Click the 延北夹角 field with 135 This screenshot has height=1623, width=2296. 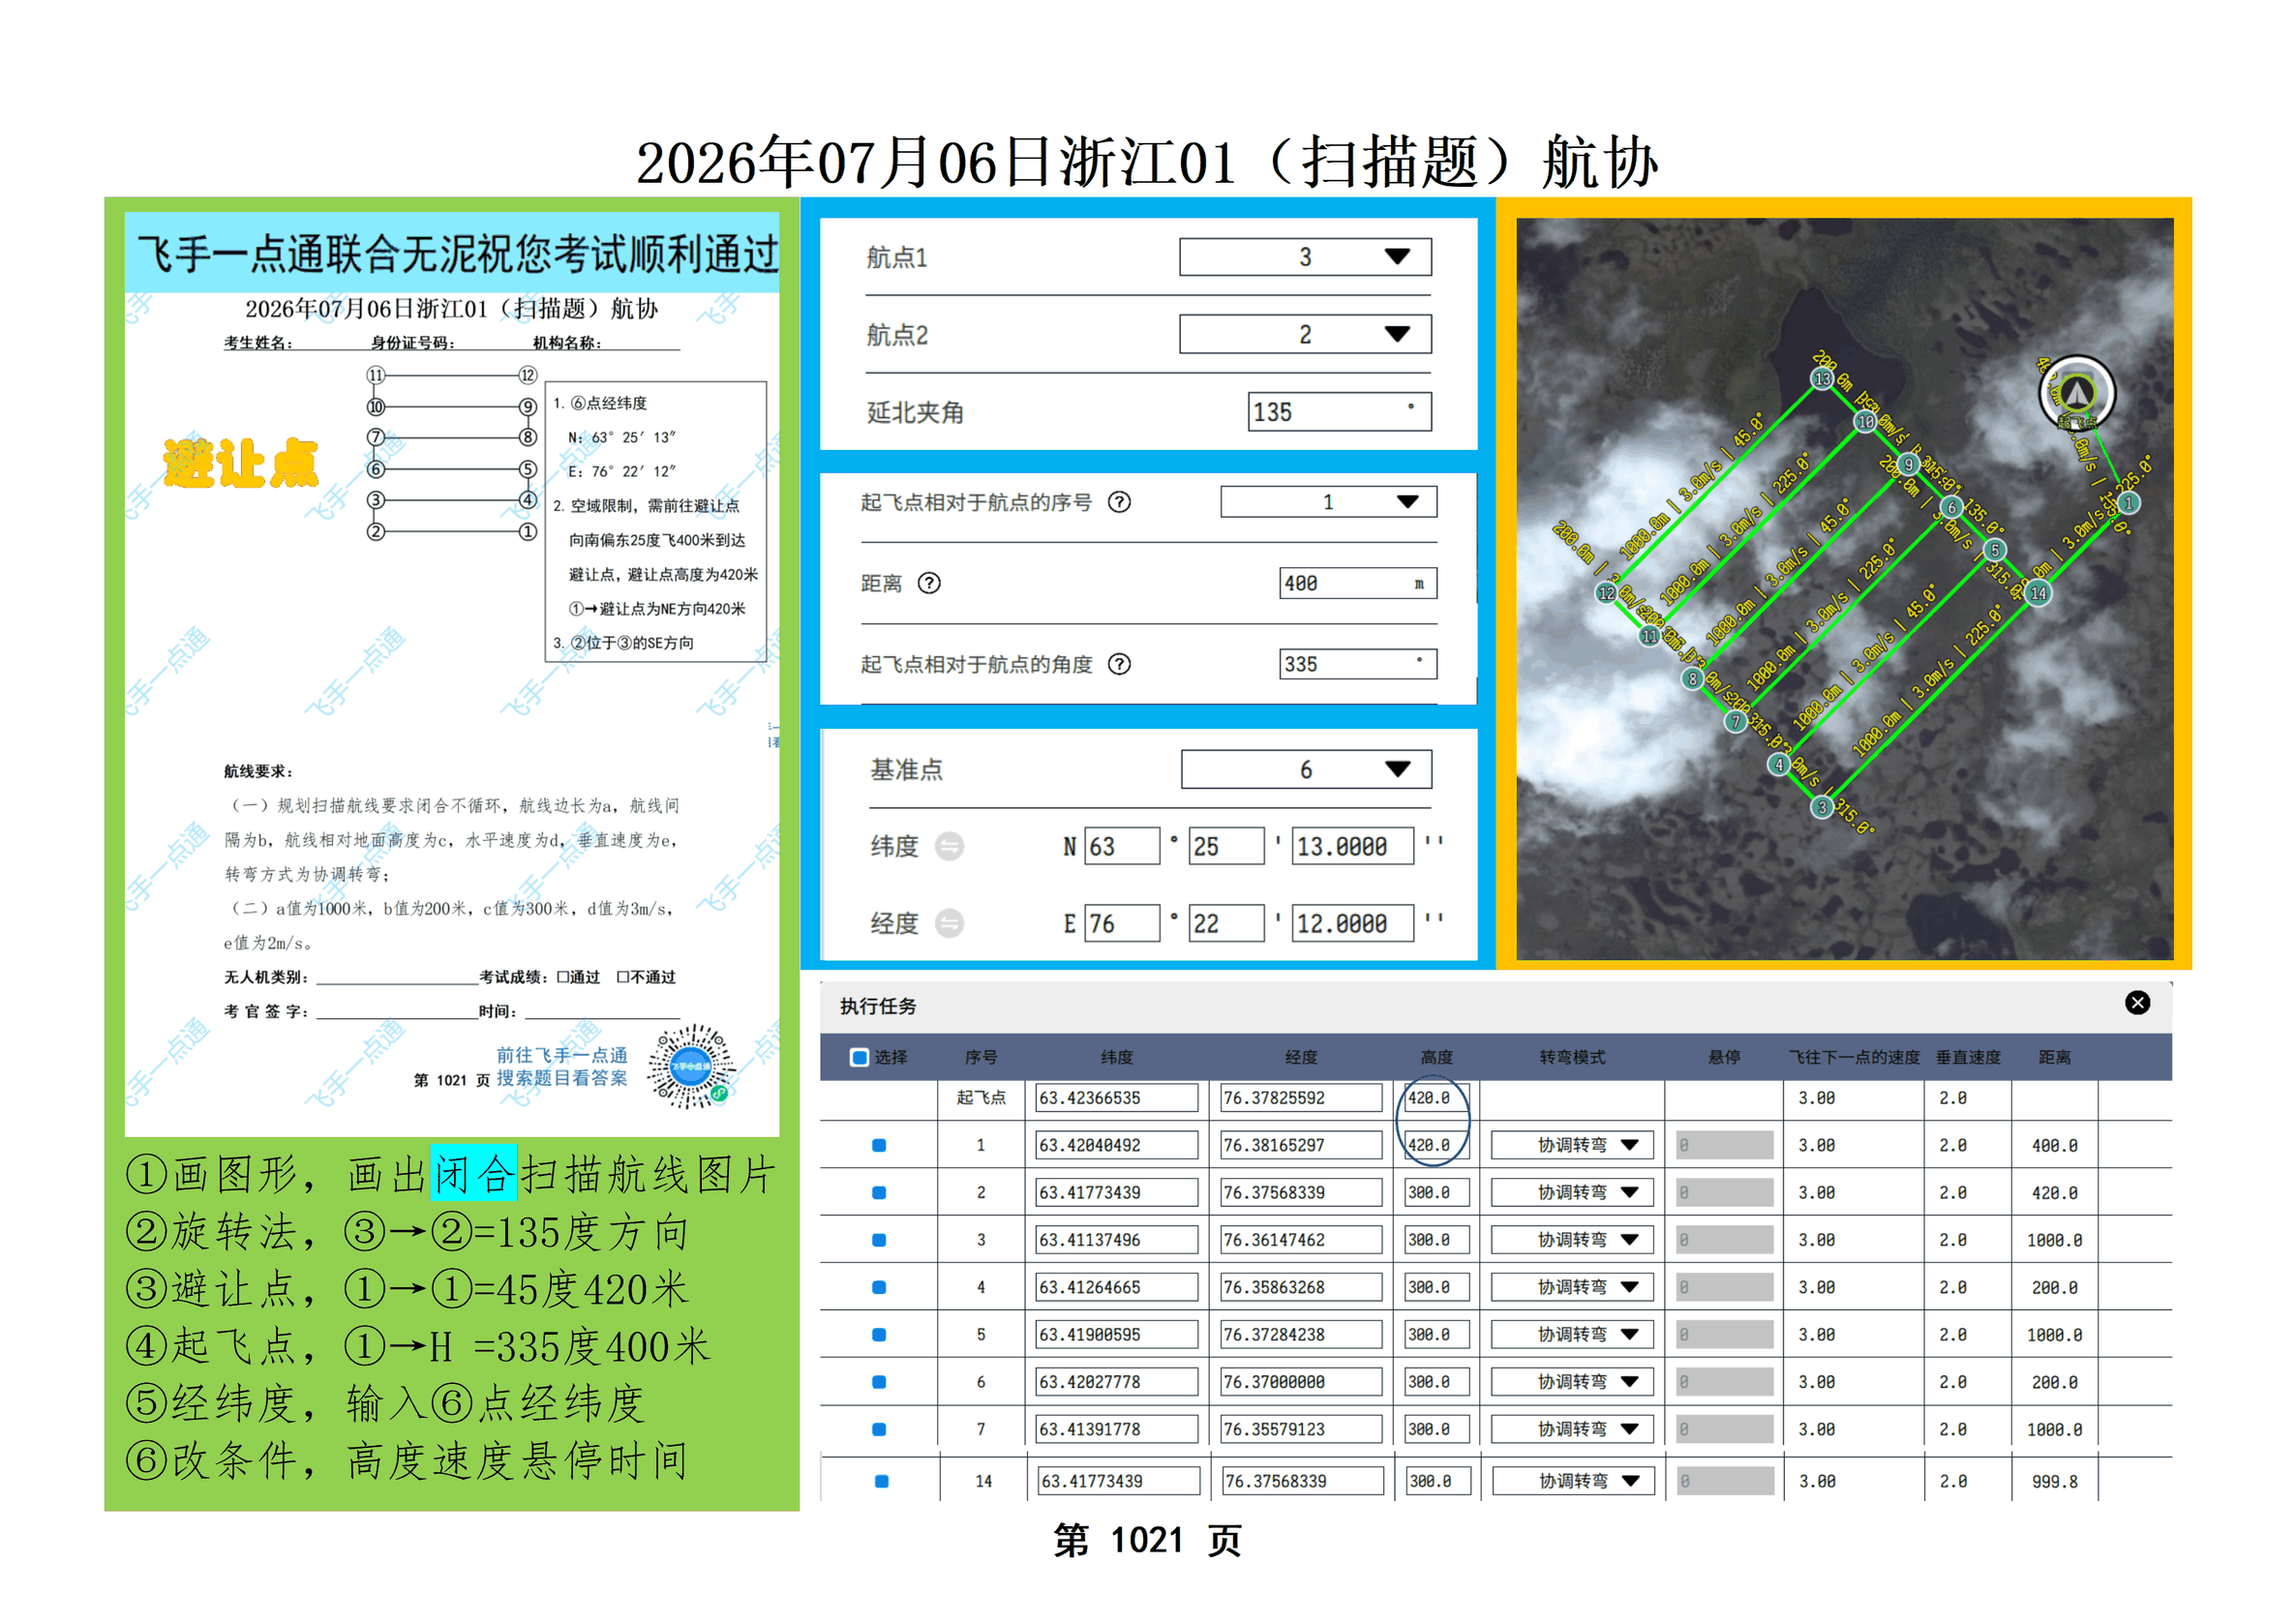(1339, 412)
